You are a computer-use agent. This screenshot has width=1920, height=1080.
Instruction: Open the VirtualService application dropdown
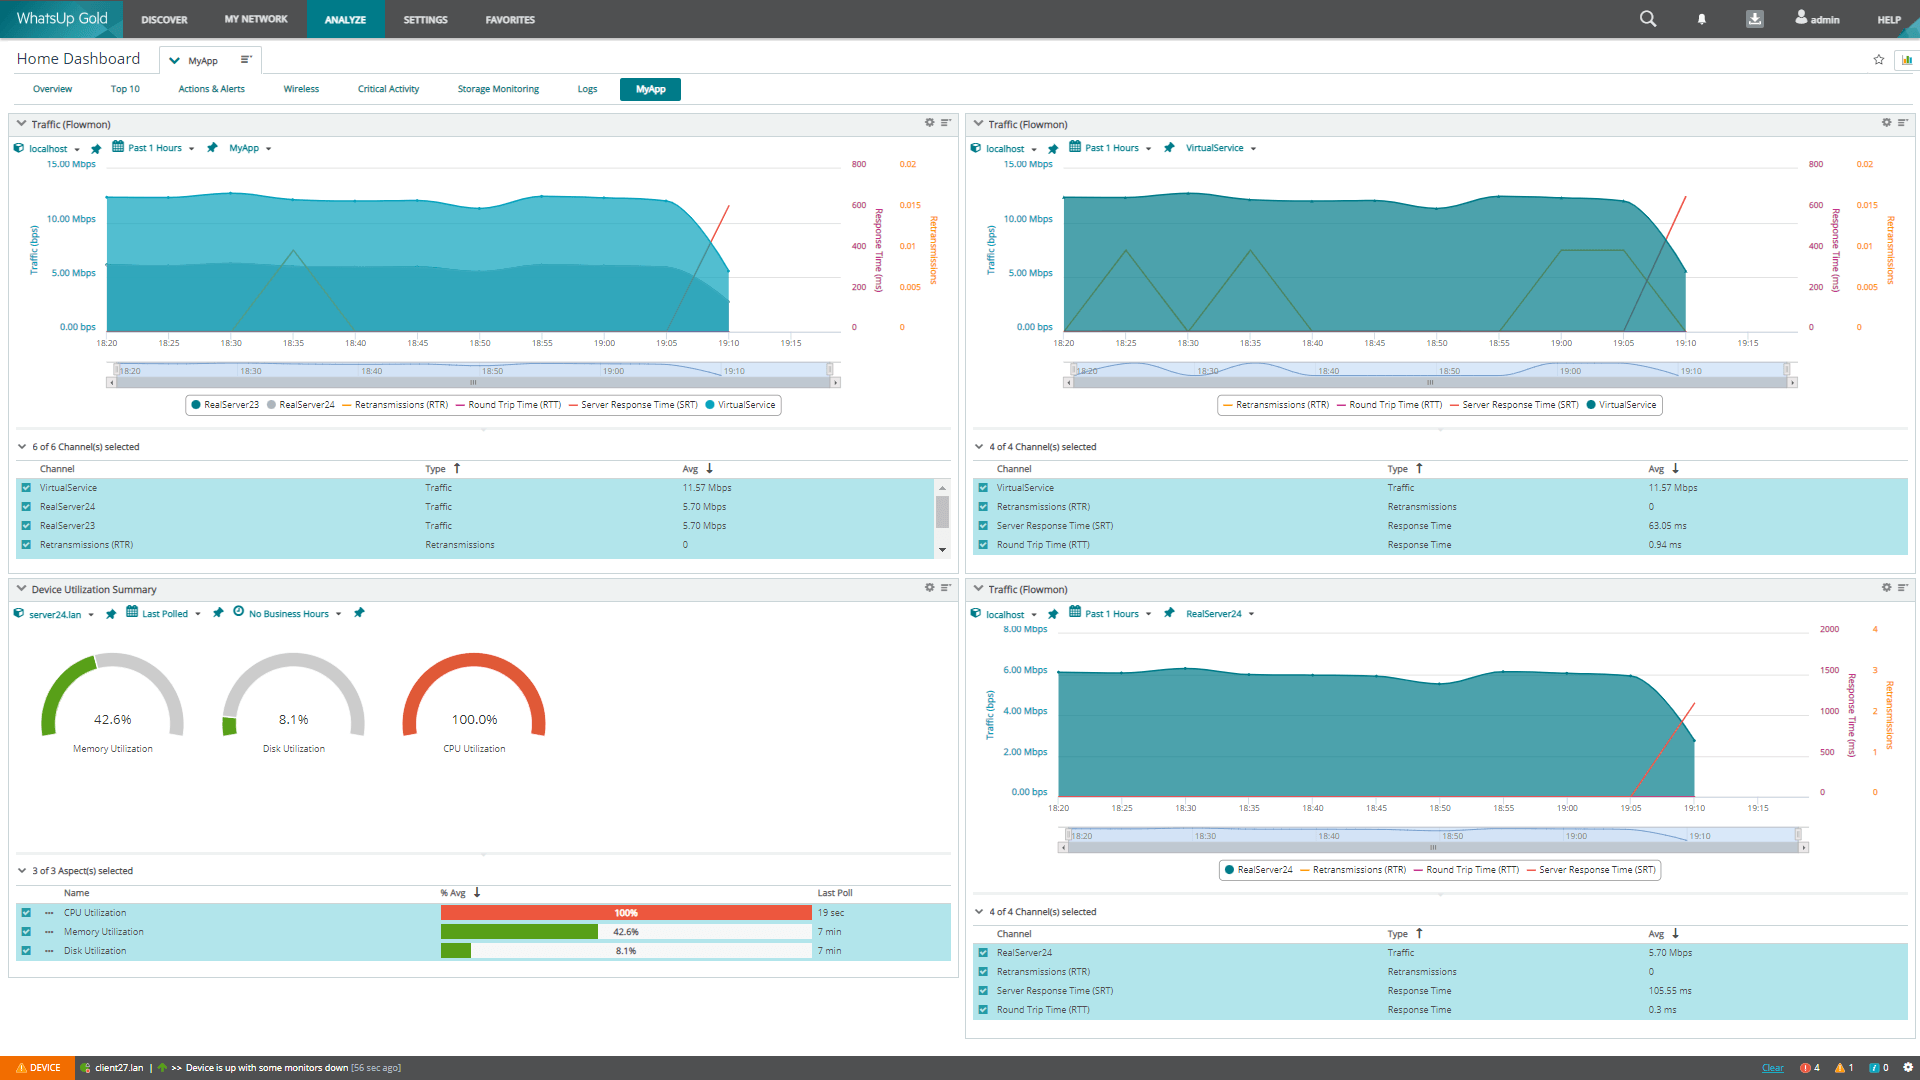pyautogui.click(x=1221, y=148)
